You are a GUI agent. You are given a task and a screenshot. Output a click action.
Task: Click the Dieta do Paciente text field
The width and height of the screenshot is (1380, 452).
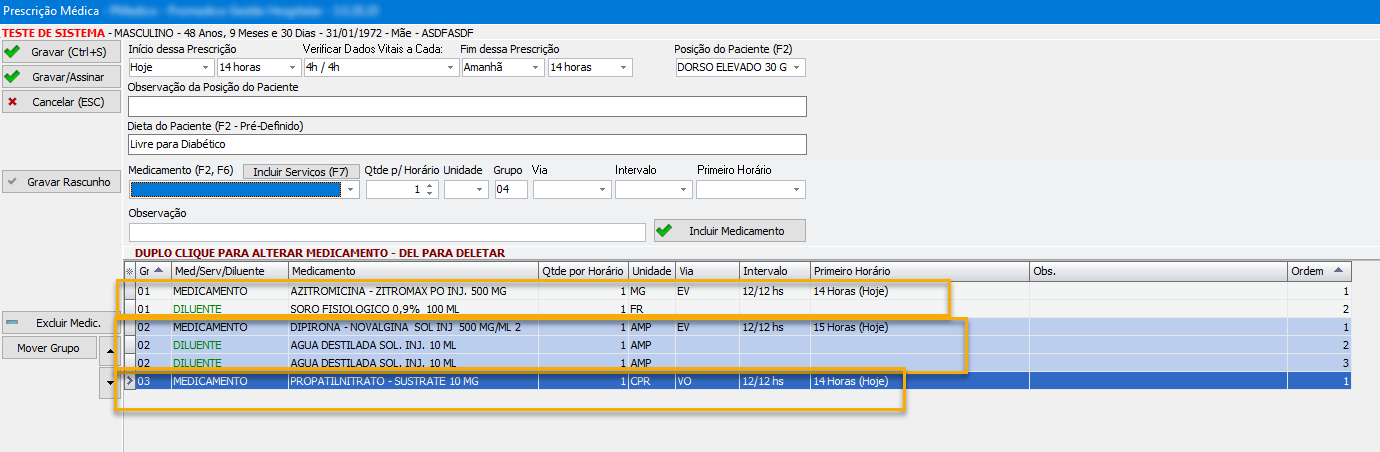467,144
